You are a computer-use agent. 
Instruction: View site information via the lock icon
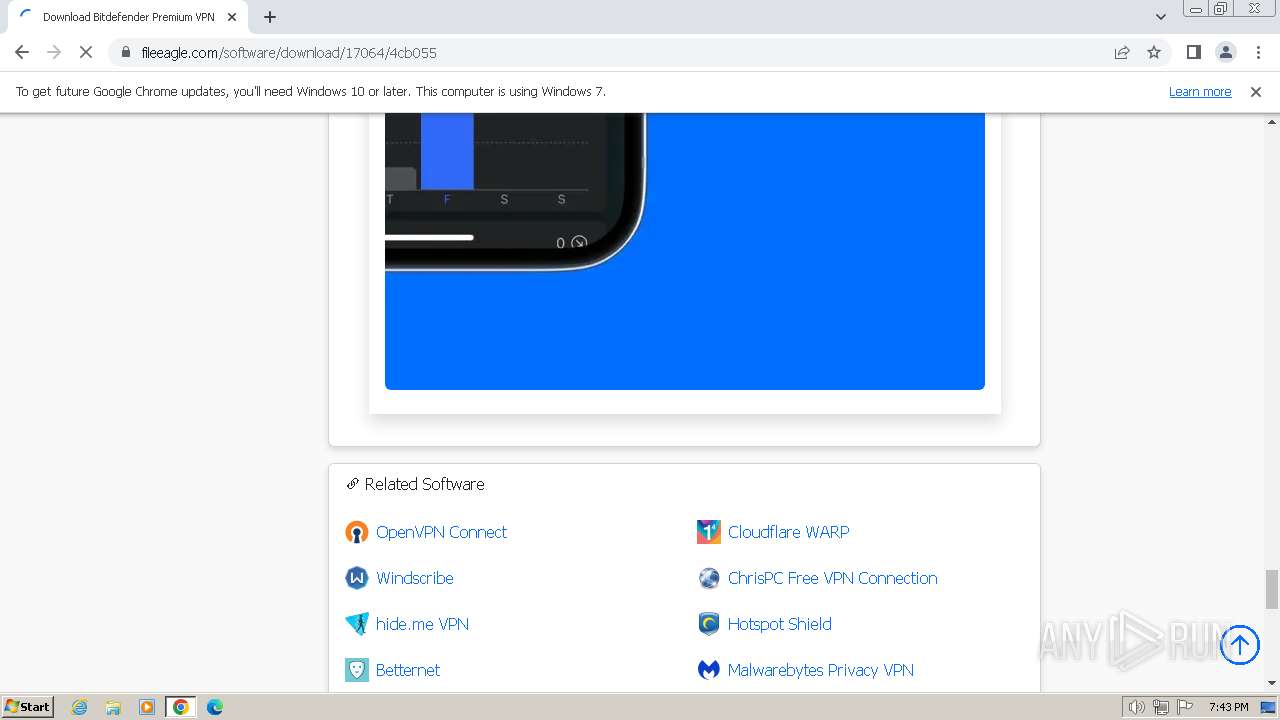tap(125, 52)
